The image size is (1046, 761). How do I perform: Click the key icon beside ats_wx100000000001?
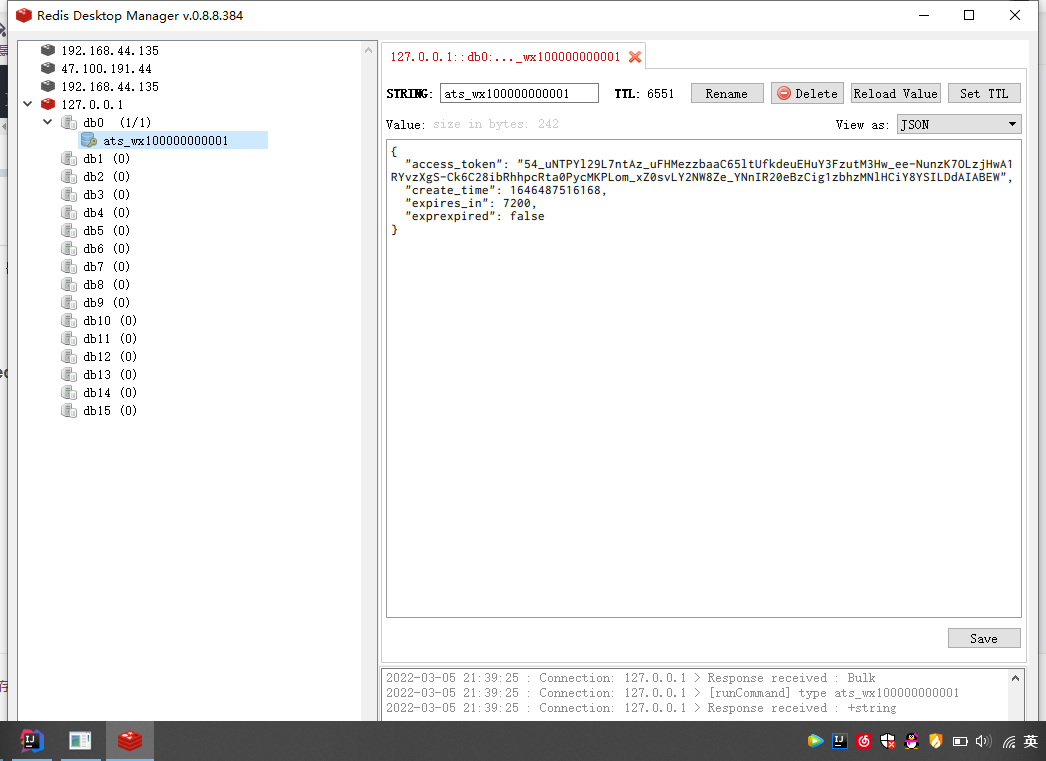point(88,140)
